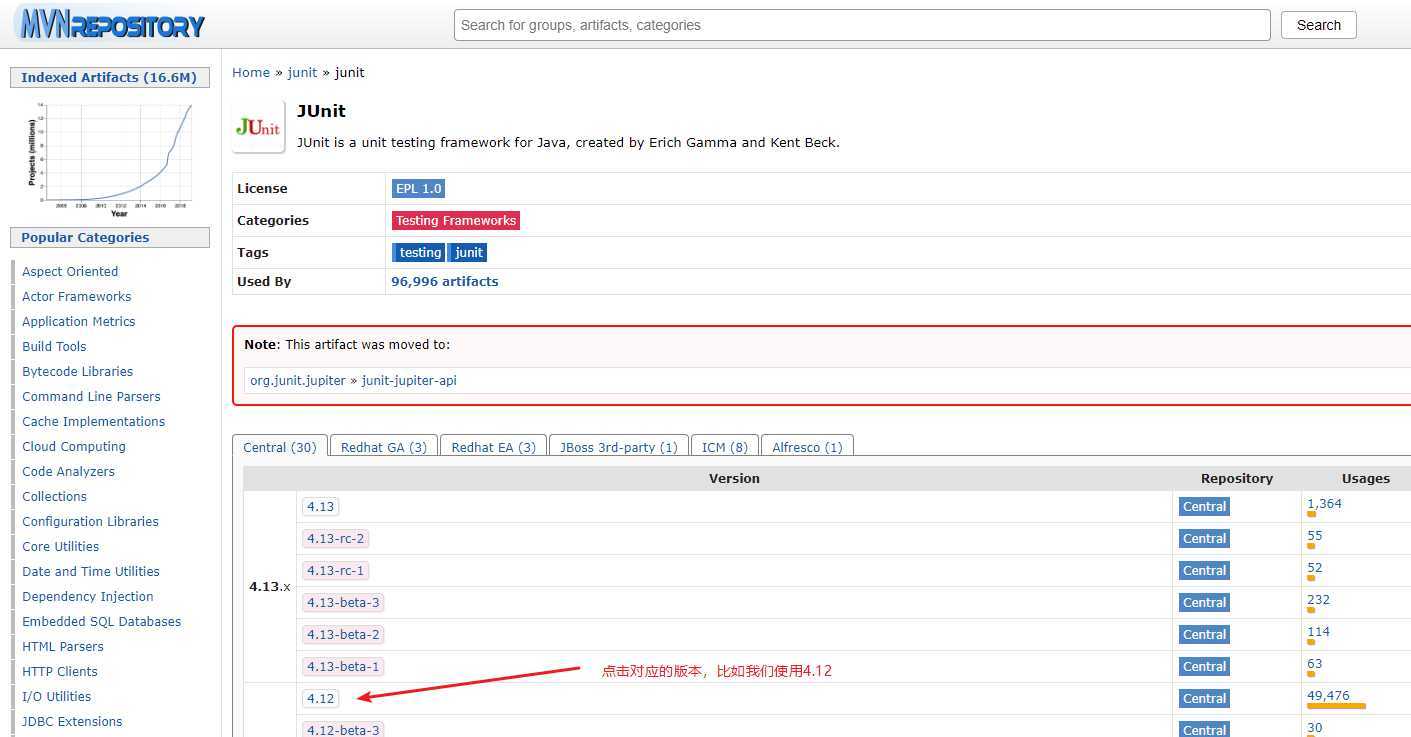Click the Popular Categories heading

click(109, 237)
